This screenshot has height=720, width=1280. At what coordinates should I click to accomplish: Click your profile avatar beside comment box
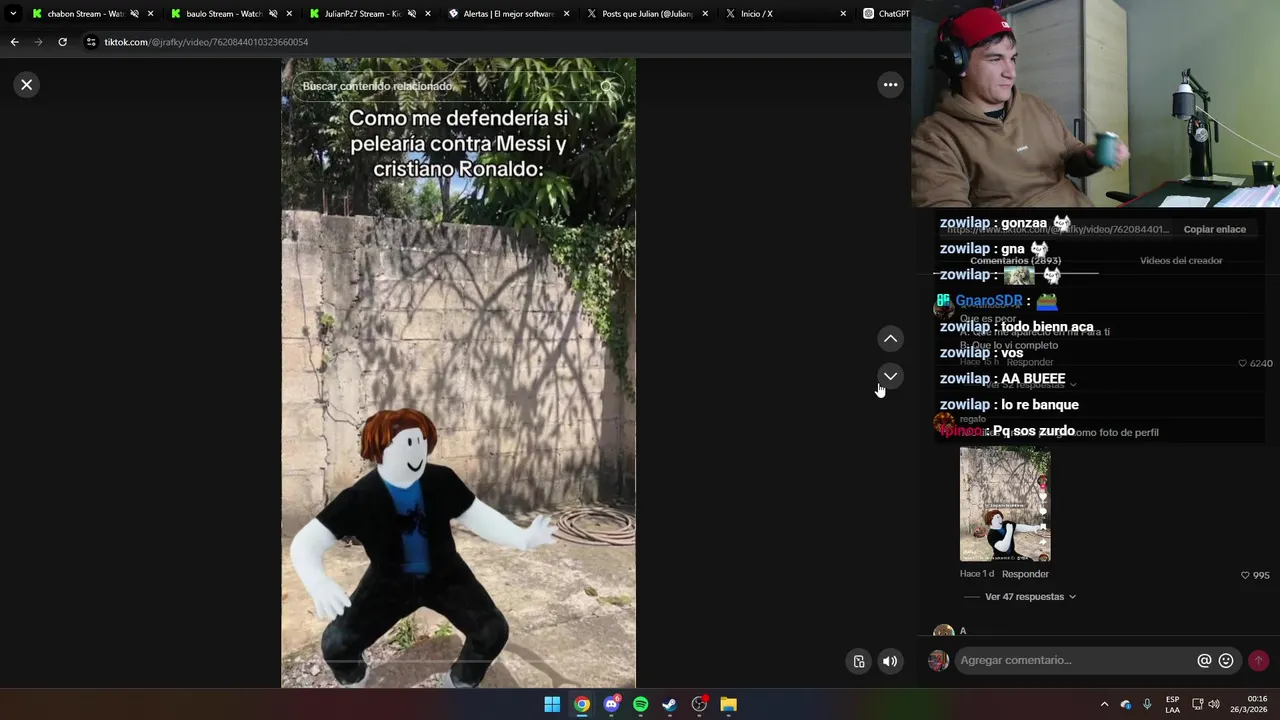(x=938, y=660)
